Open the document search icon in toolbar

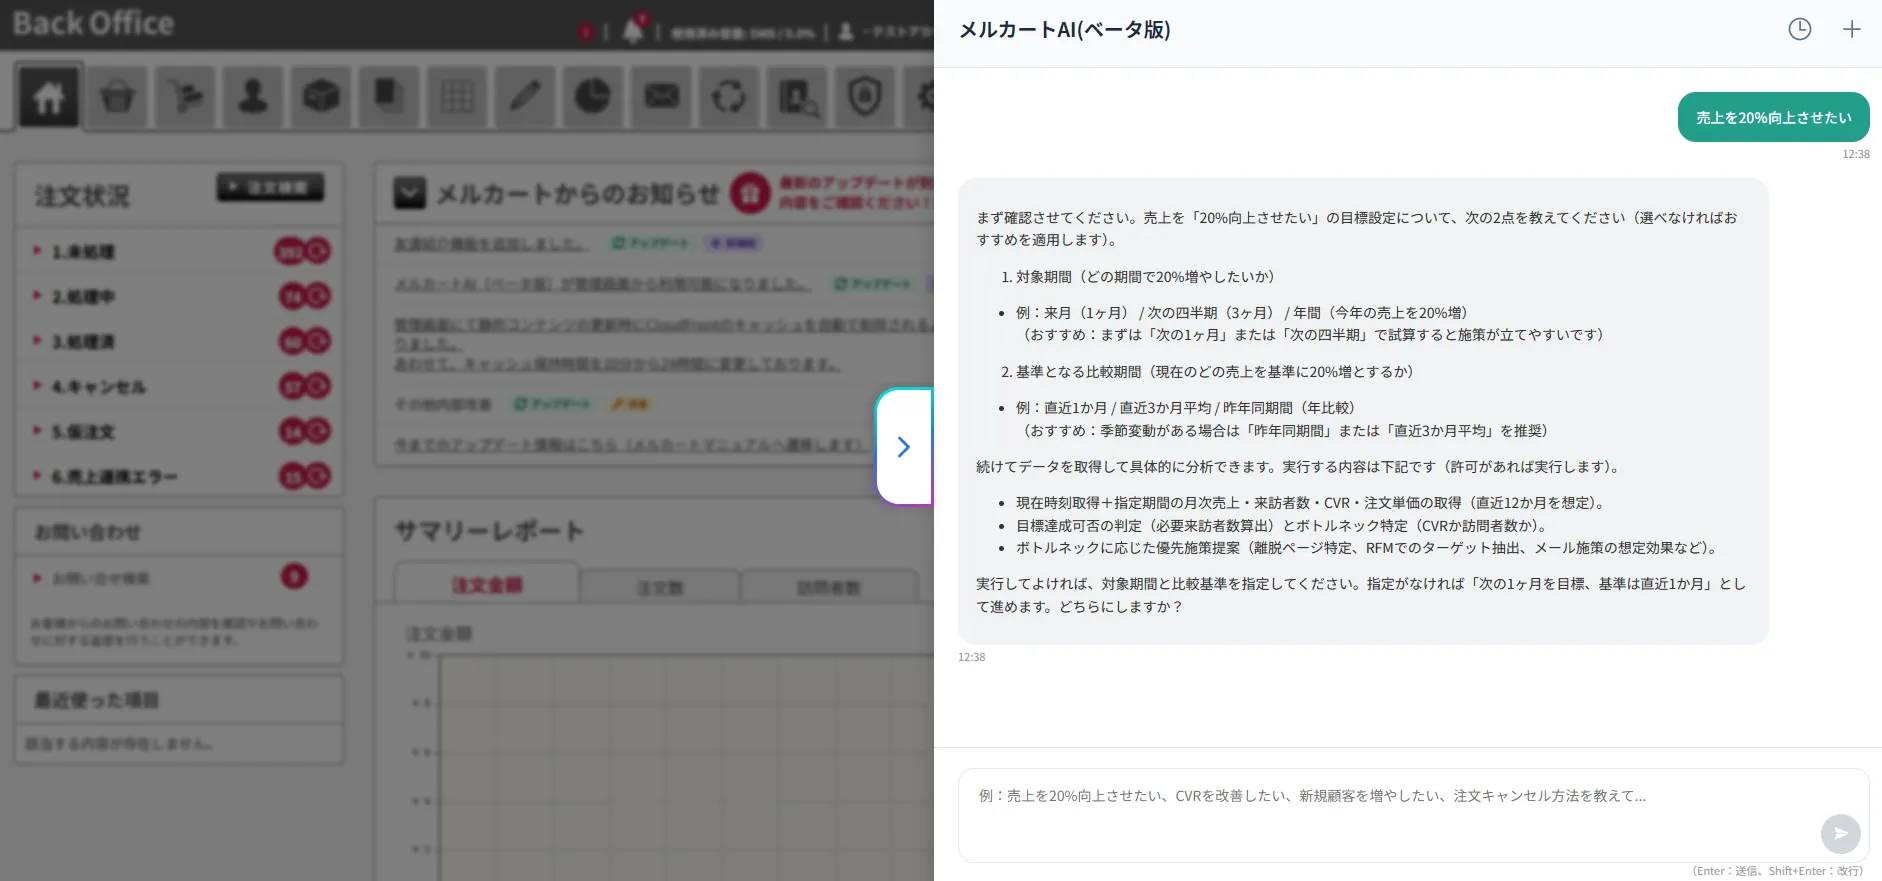(797, 97)
